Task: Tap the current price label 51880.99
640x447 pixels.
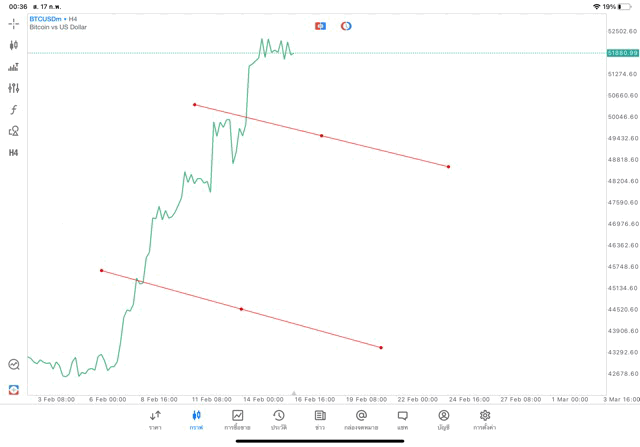Action: click(622, 53)
